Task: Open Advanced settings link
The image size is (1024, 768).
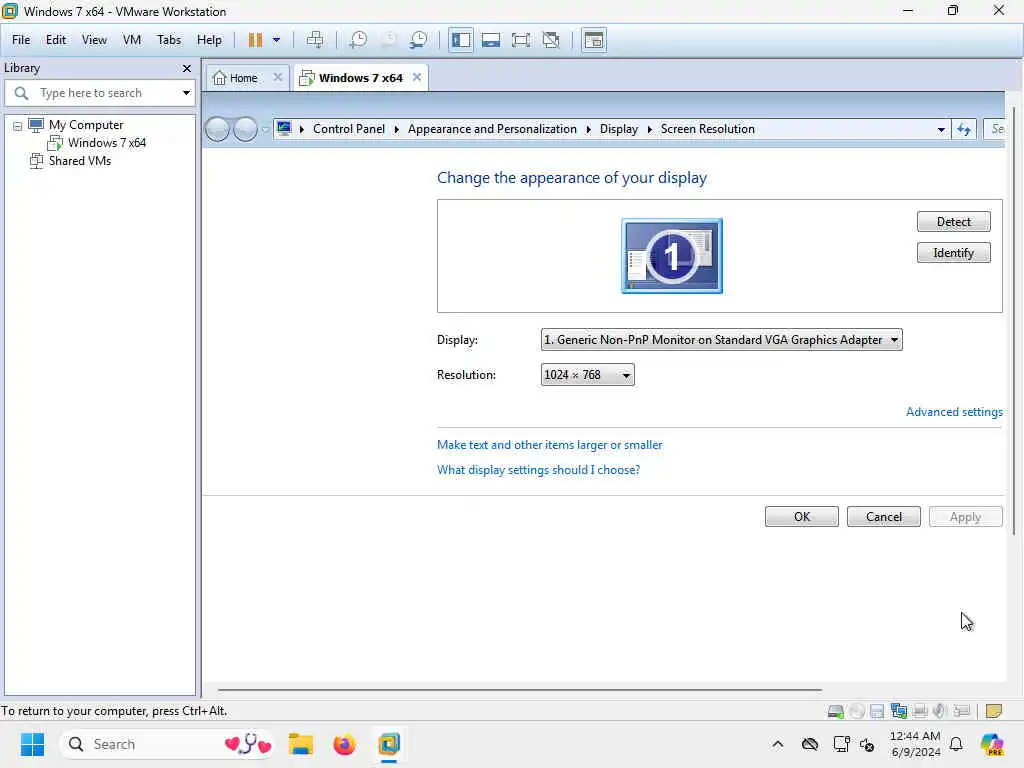Action: pos(953,412)
